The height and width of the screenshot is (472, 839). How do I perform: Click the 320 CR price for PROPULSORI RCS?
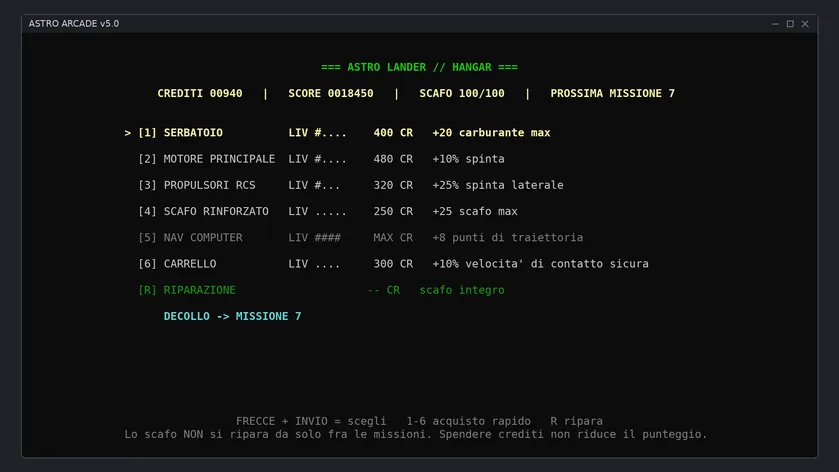coord(393,185)
